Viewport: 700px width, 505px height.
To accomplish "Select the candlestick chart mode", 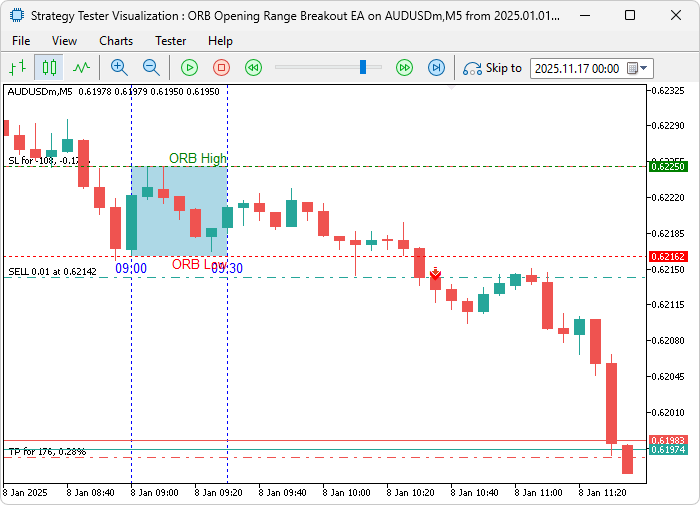I will pos(49,68).
